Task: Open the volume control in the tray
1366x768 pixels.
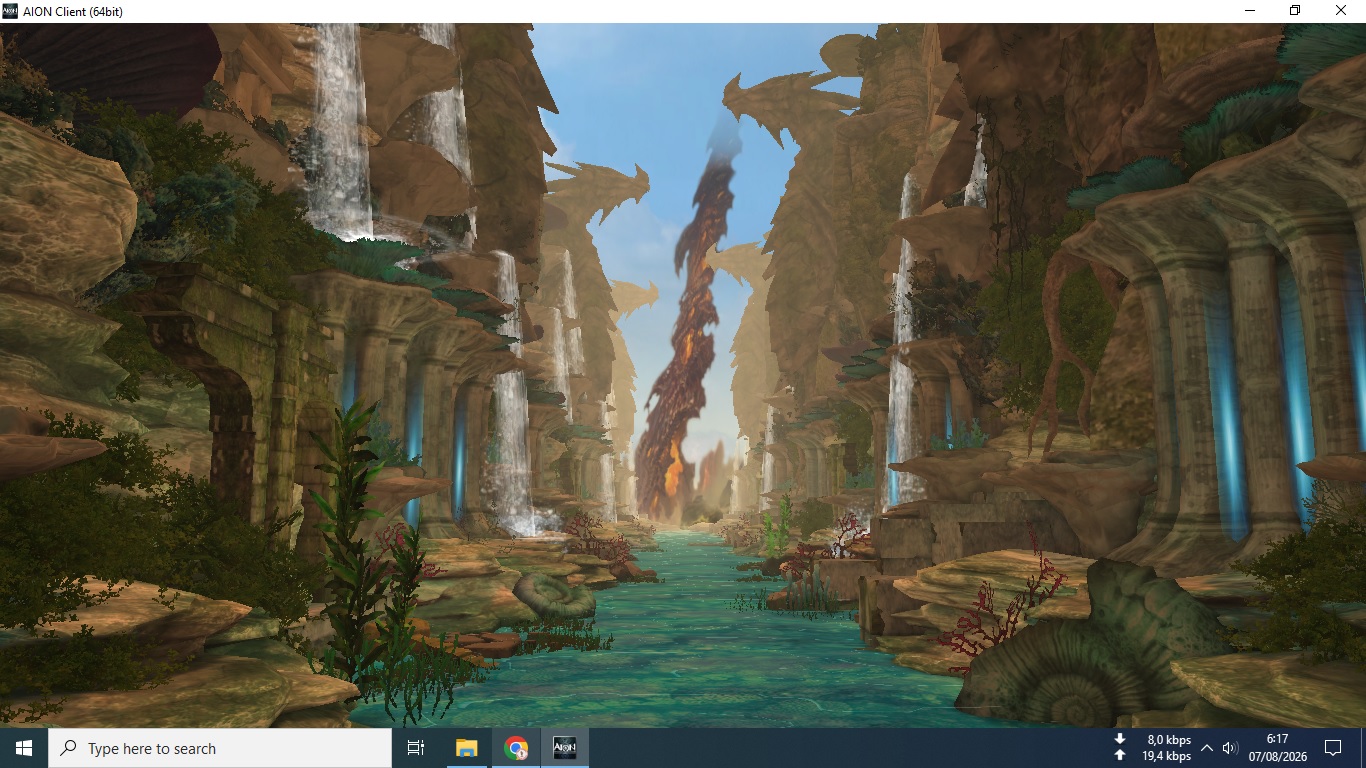Action: [x=1230, y=748]
